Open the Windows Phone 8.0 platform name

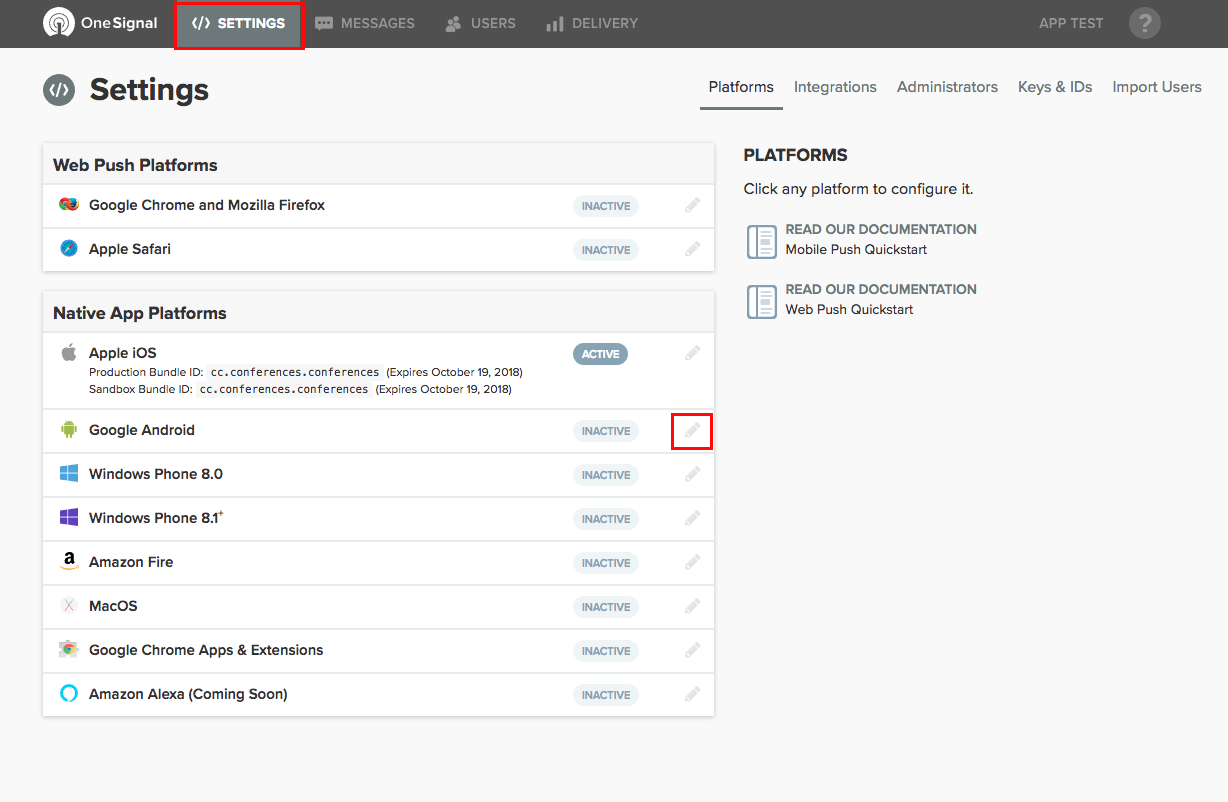[156, 474]
